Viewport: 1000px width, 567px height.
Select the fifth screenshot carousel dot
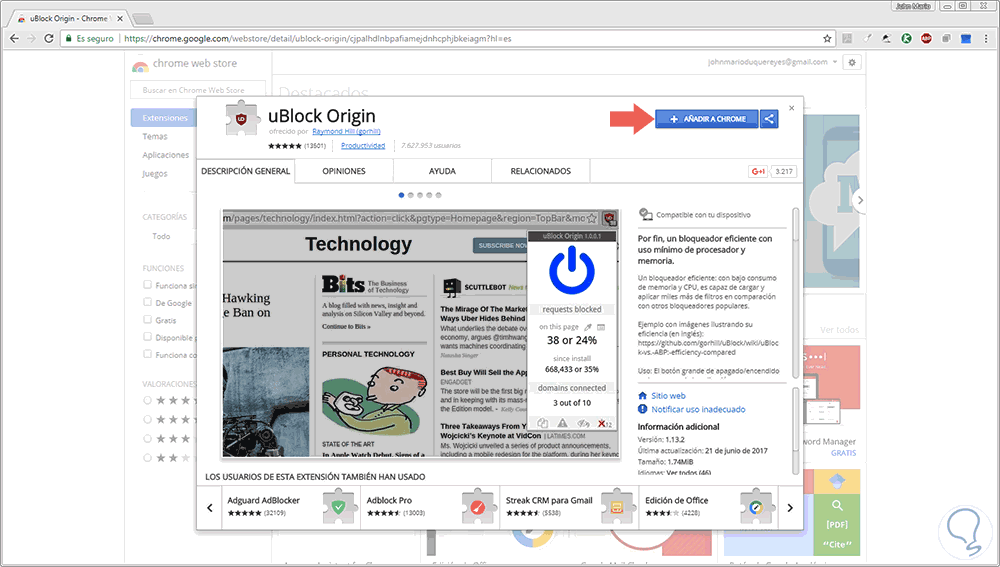tap(438, 195)
